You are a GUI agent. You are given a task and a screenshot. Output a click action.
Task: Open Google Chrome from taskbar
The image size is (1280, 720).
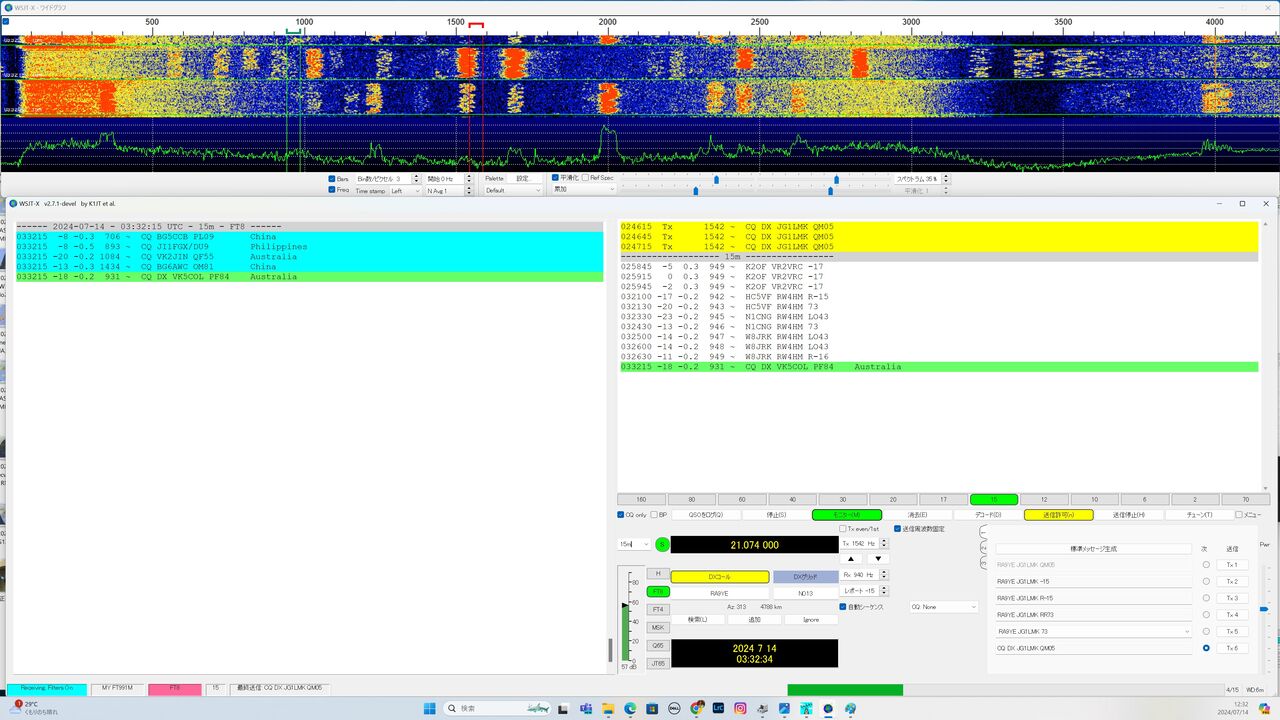tap(697, 708)
